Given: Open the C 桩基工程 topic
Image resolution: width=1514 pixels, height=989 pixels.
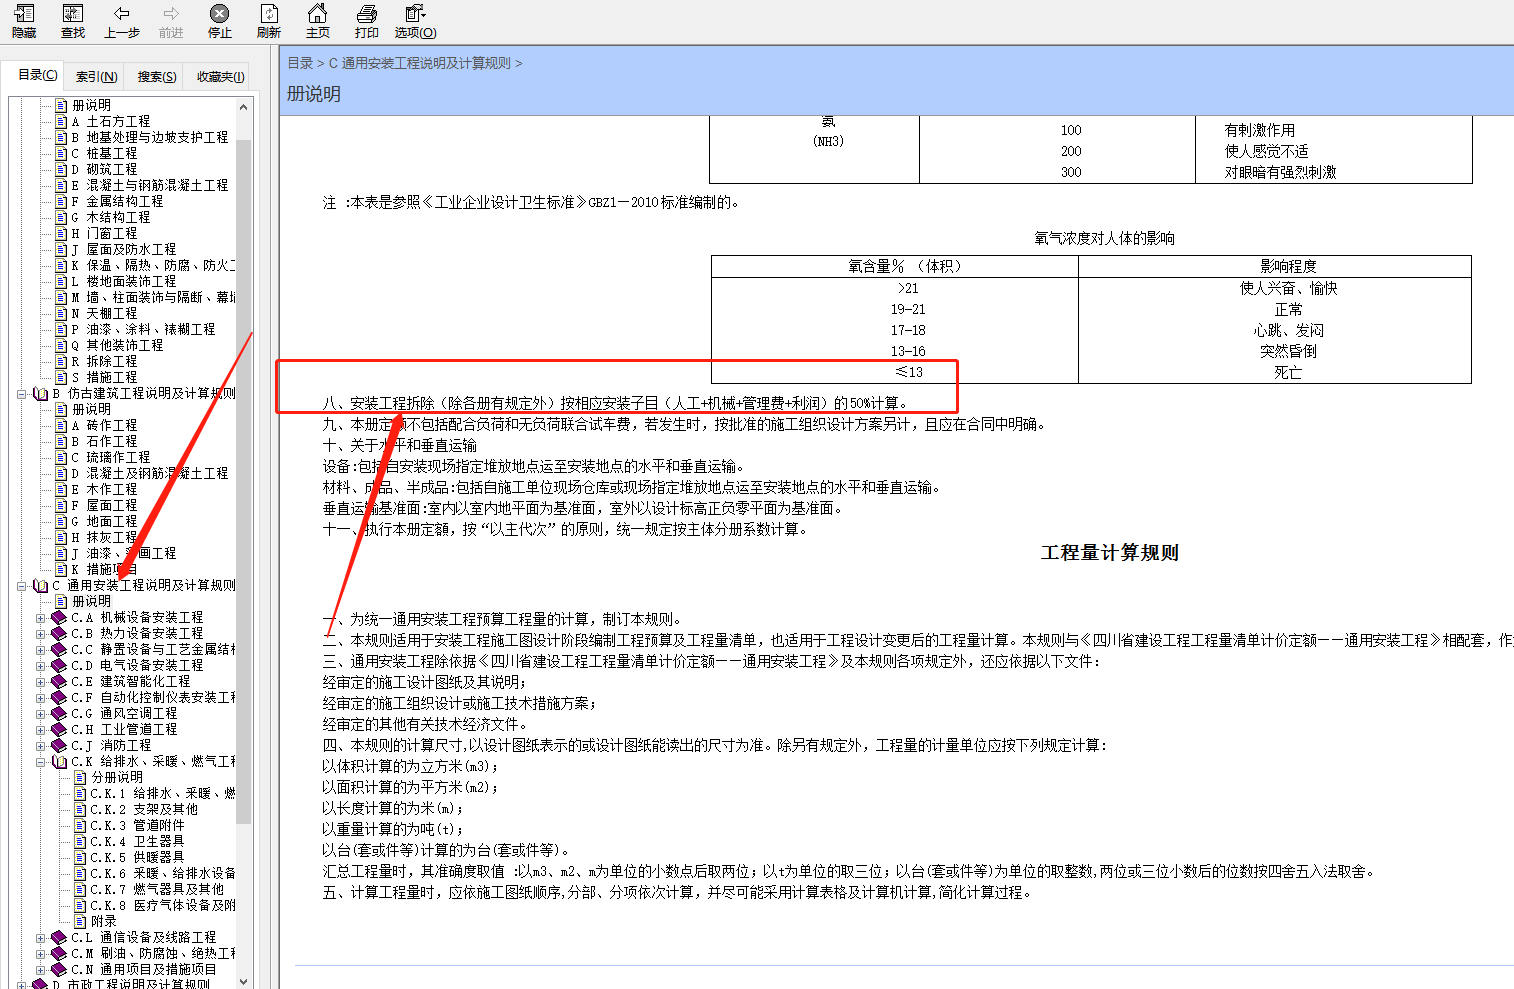Looking at the screenshot, I should click(x=104, y=153).
